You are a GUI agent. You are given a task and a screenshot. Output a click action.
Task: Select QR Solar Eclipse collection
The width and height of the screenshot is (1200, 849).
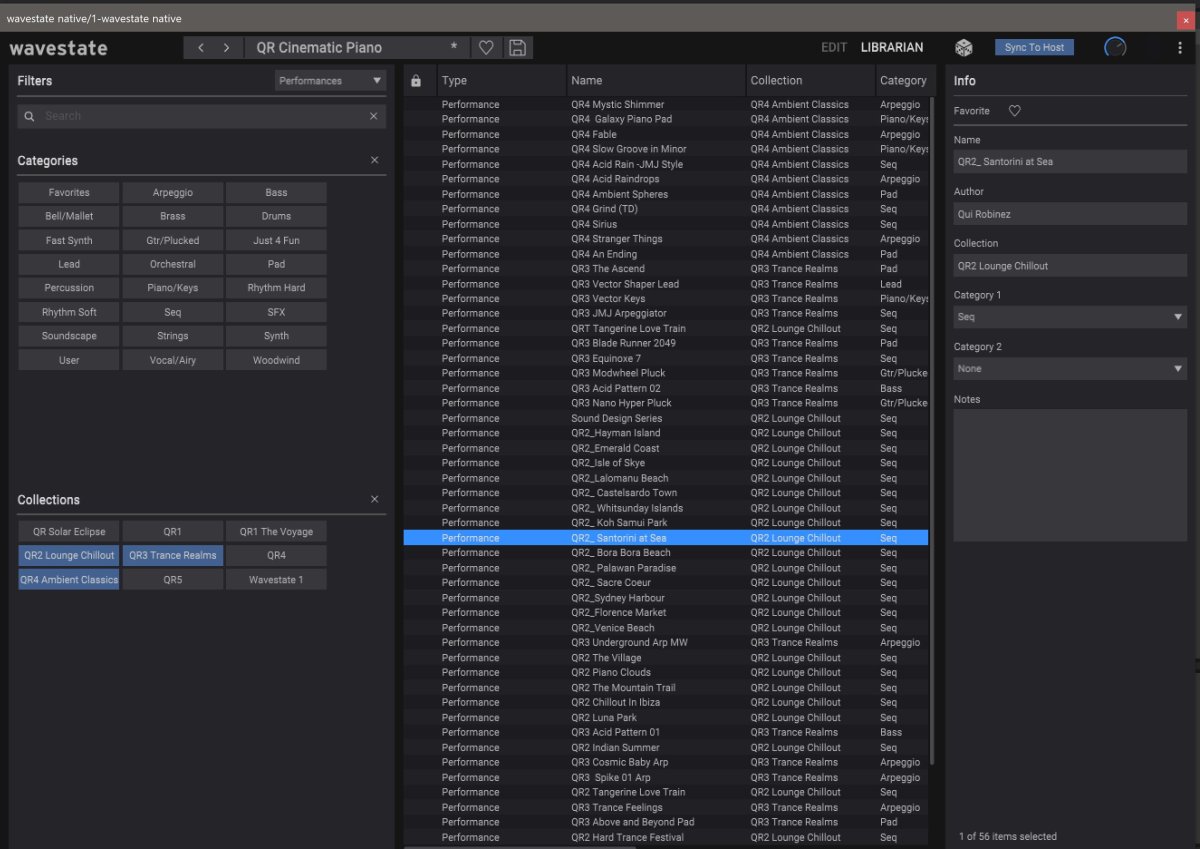tap(68, 531)
